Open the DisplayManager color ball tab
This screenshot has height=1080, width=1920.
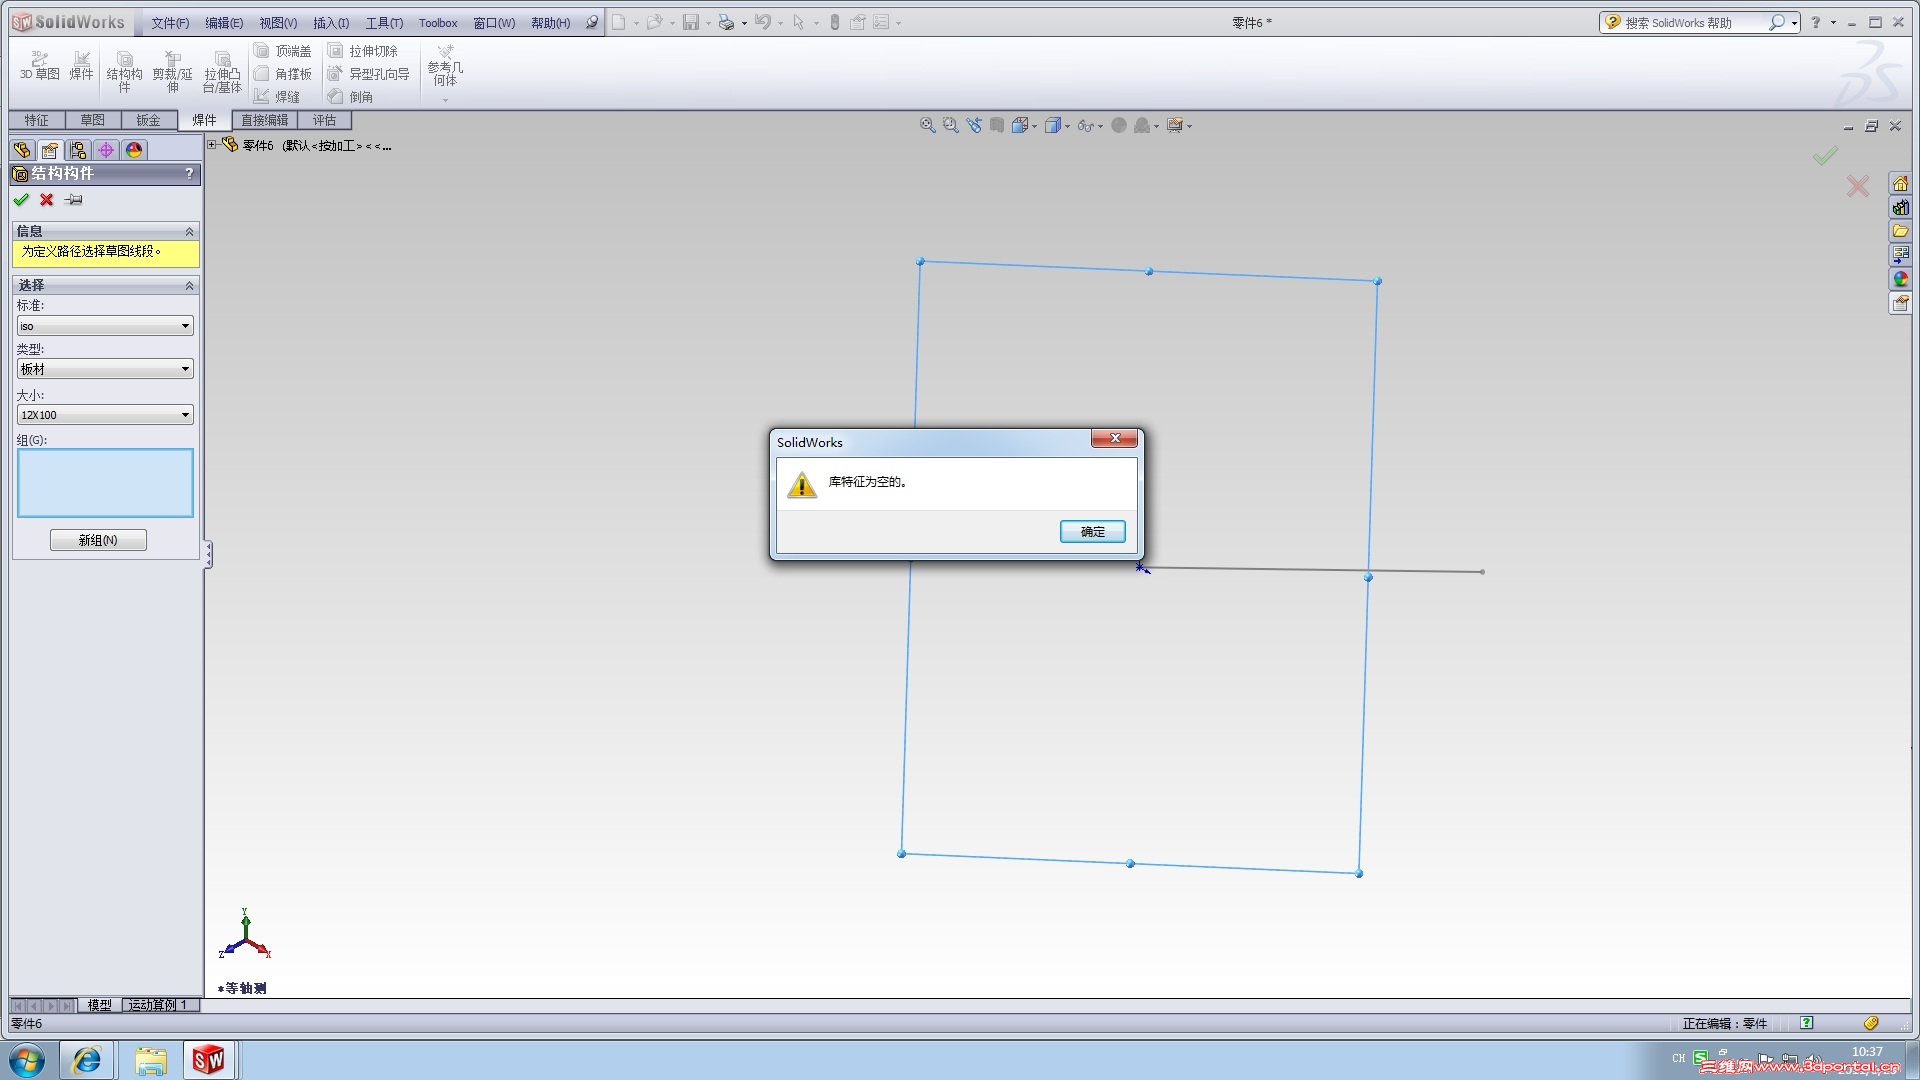134,150
